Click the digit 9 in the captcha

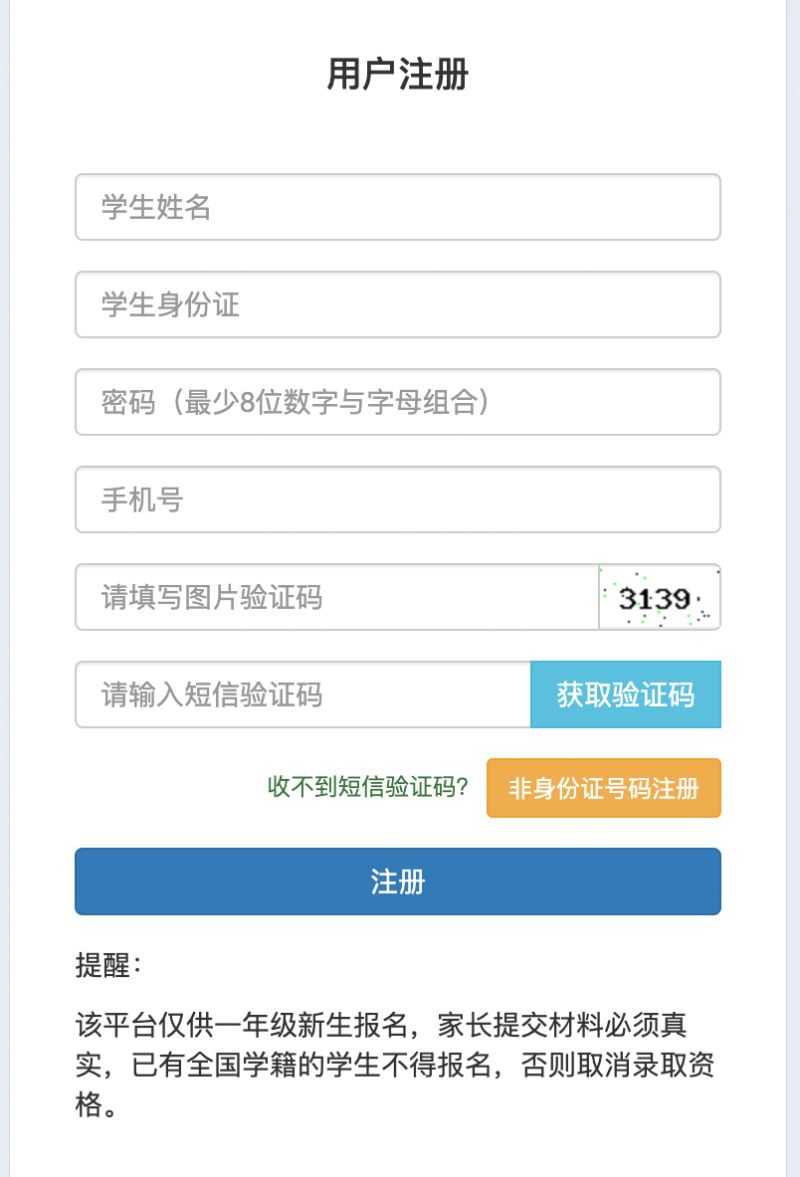(681, 599)
